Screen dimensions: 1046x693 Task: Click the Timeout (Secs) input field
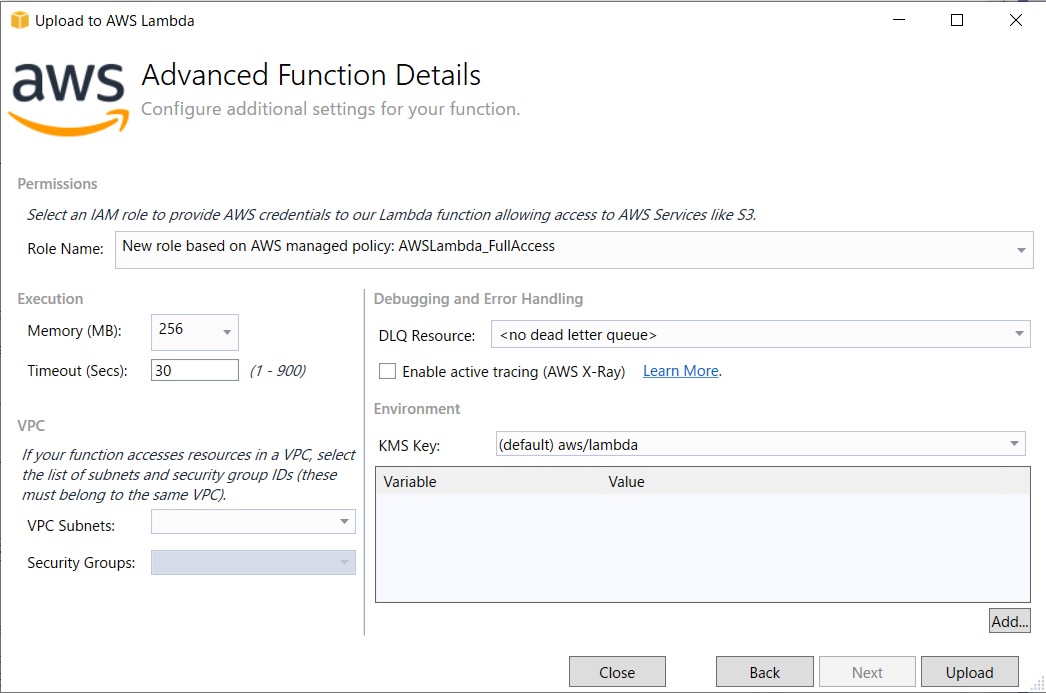click(x=194, y=370)
